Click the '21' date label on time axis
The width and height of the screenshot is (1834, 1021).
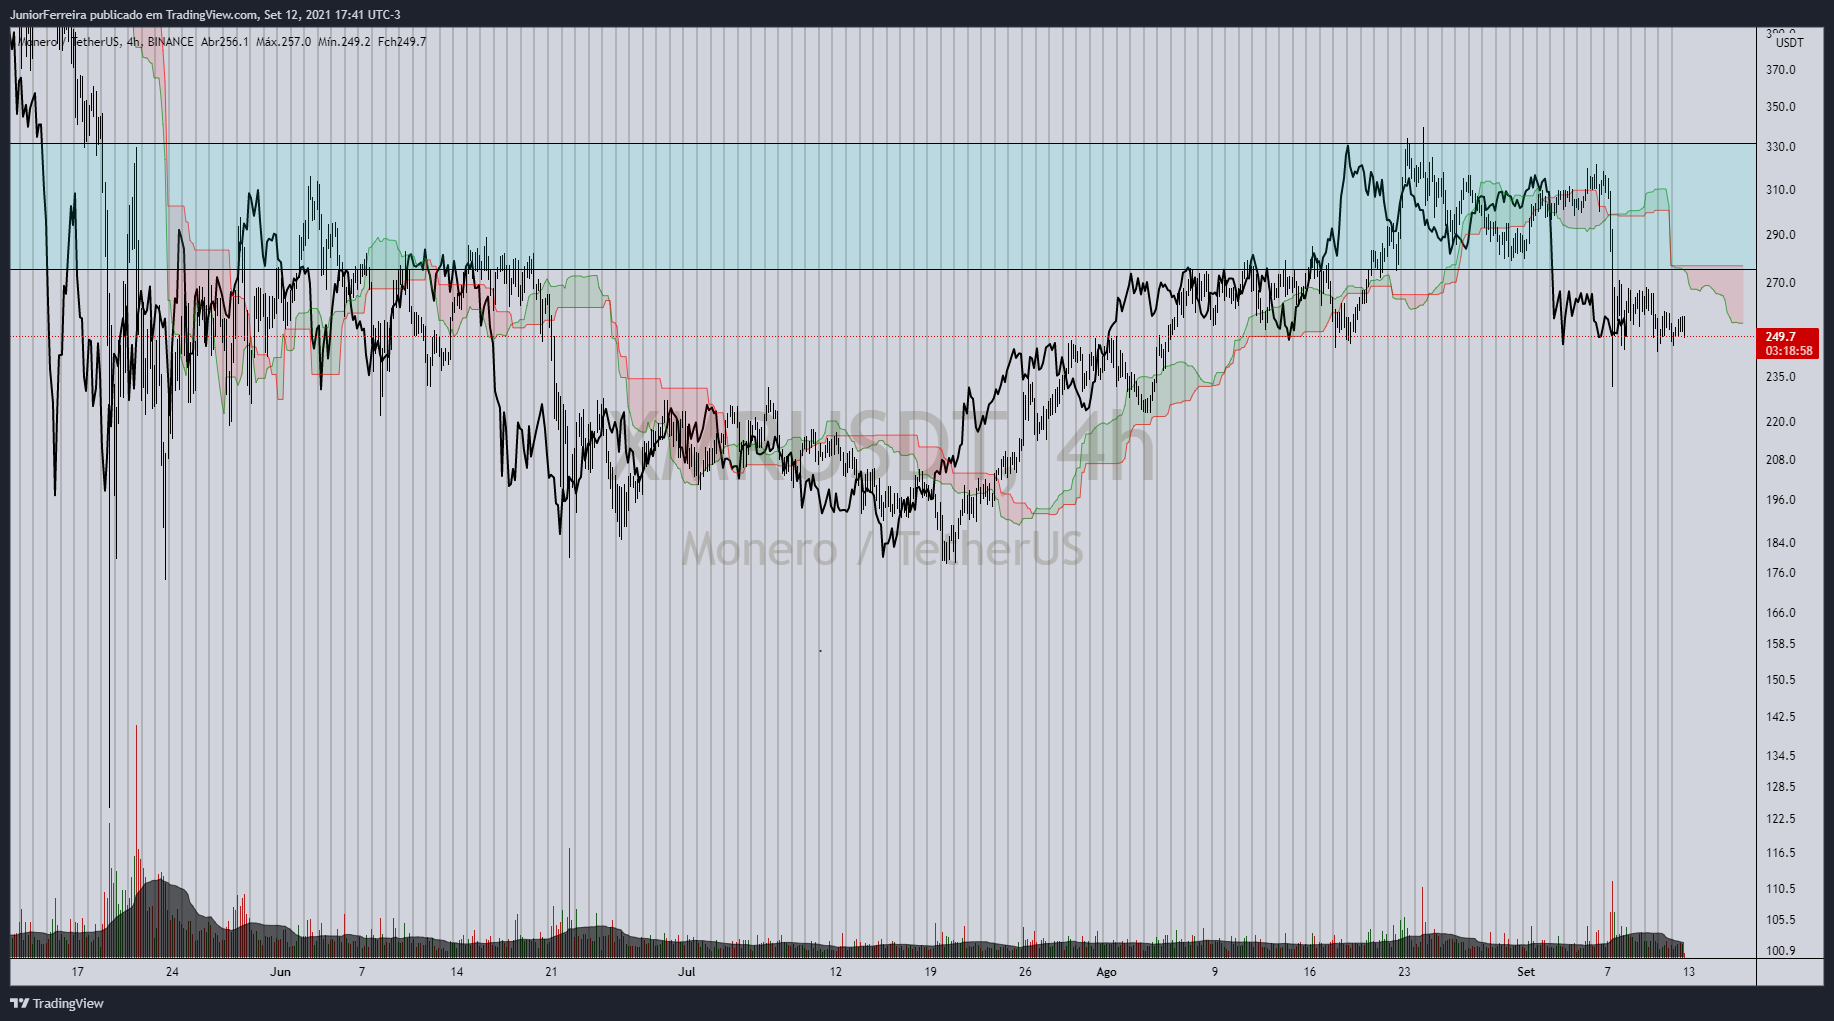tap(551, 972)
